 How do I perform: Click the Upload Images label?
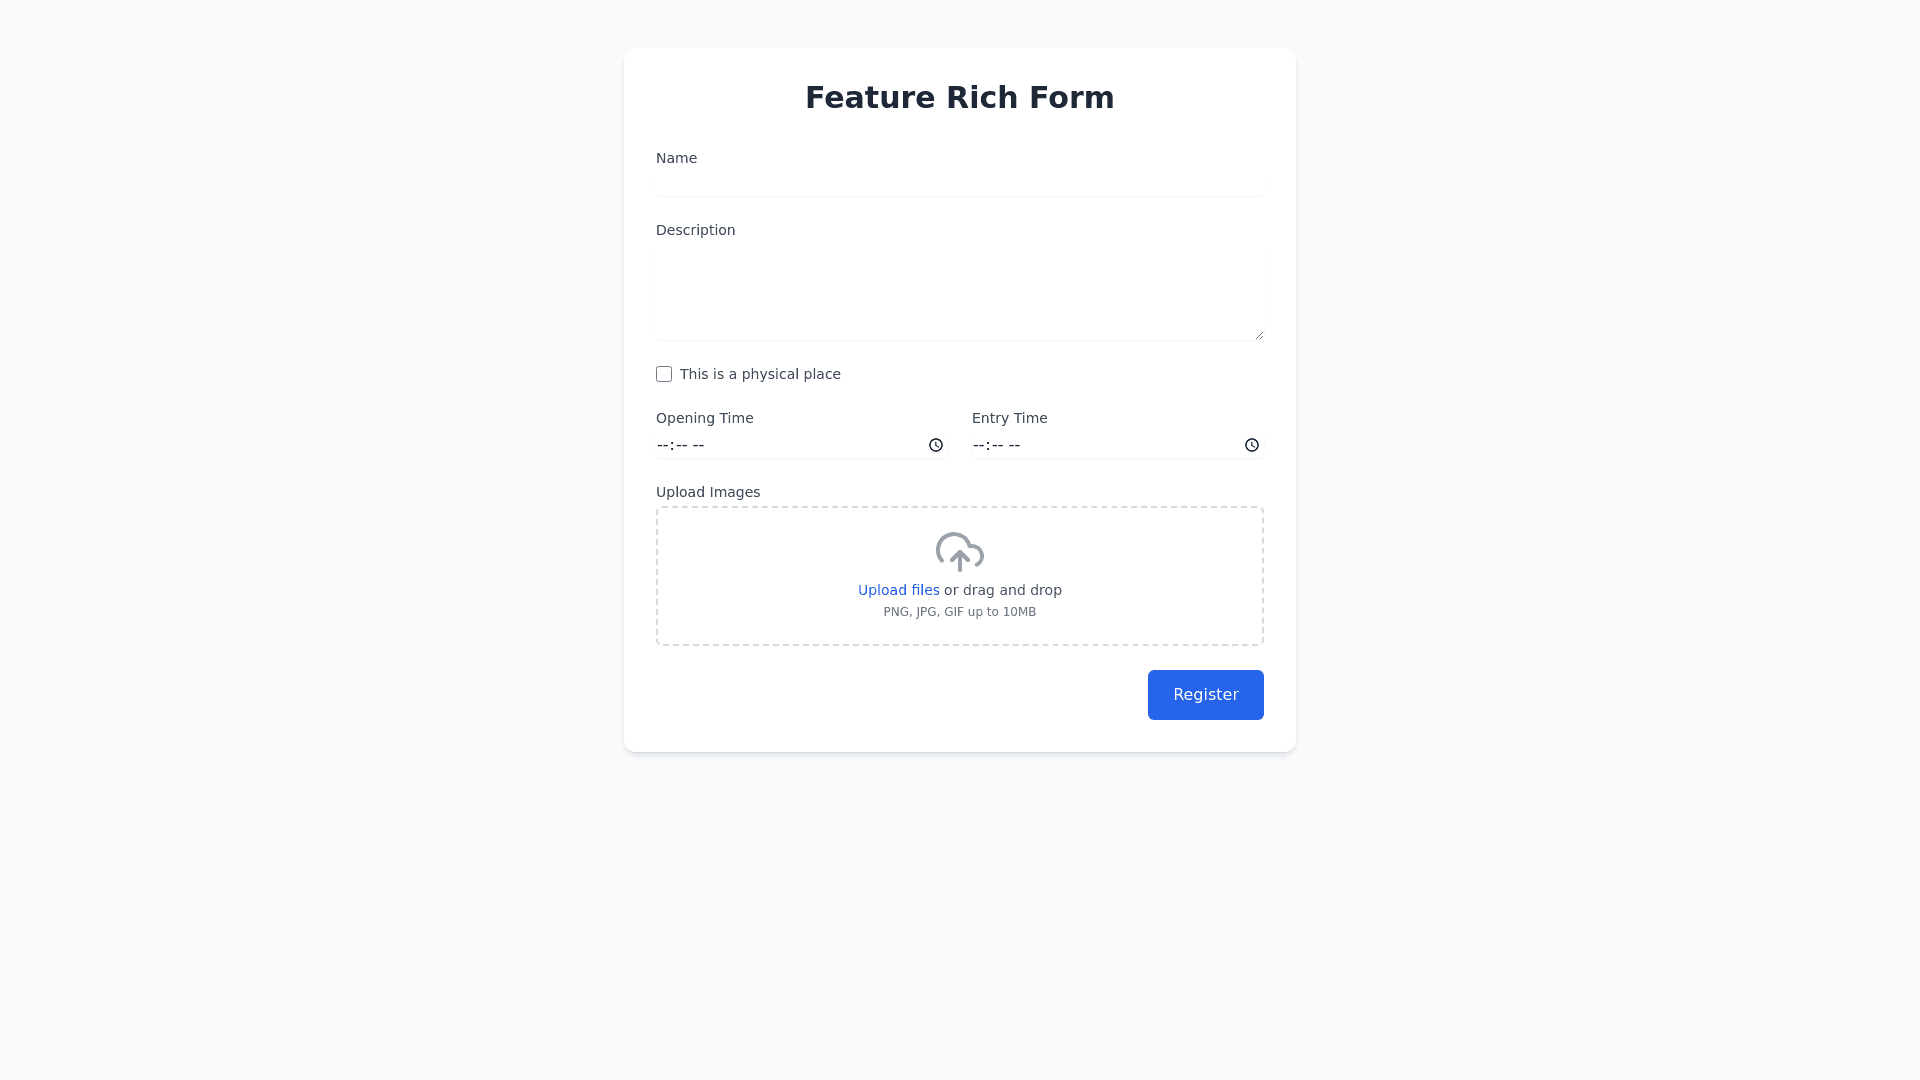point(708,492)
